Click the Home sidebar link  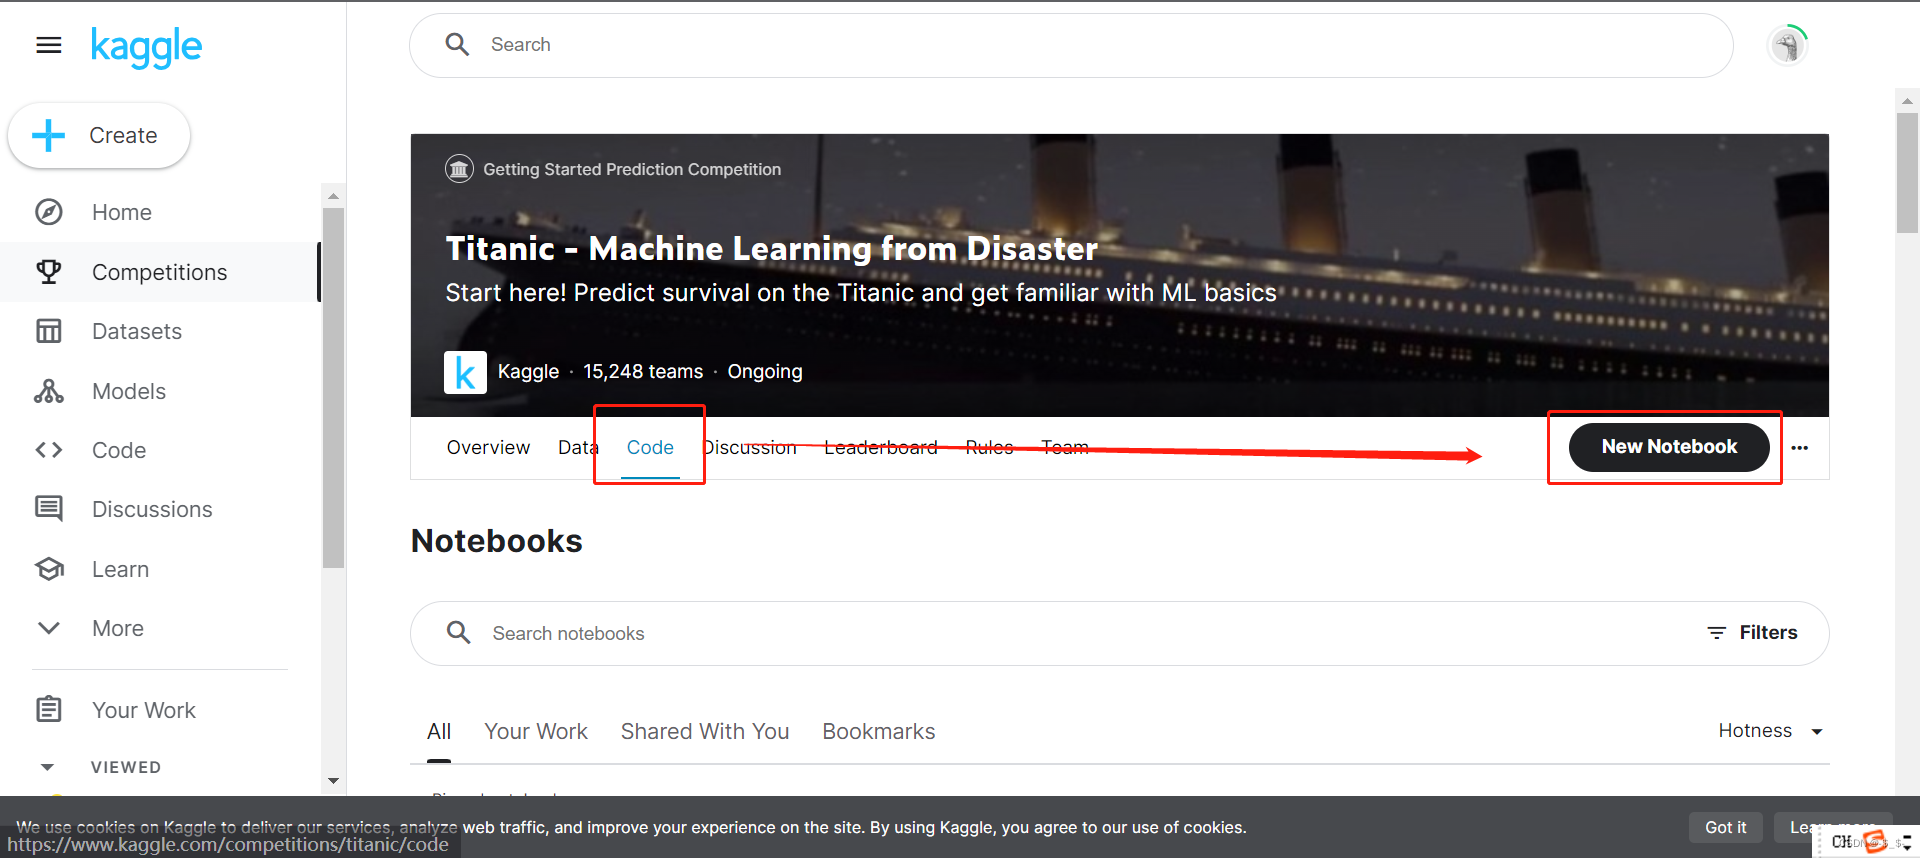122,212
